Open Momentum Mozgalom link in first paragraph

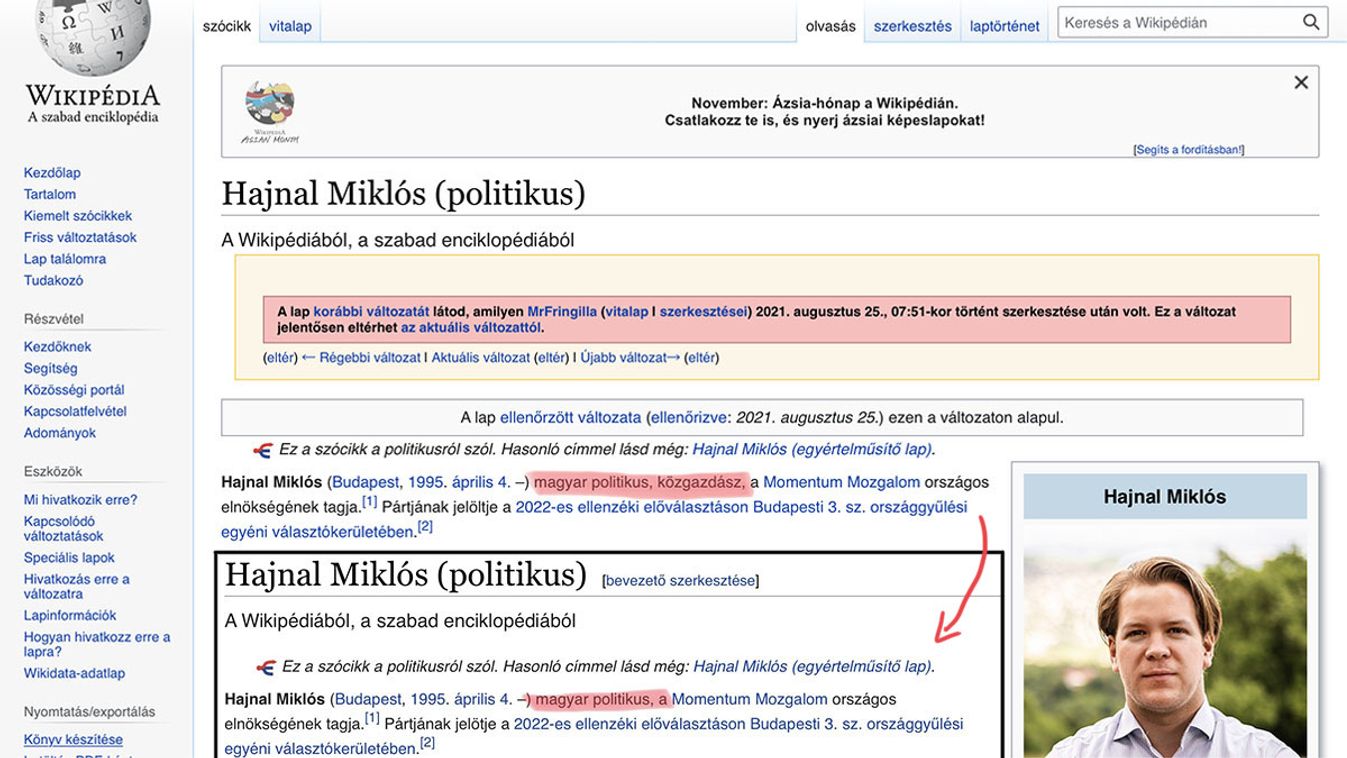pyautogui.click(x=841, y=482)
